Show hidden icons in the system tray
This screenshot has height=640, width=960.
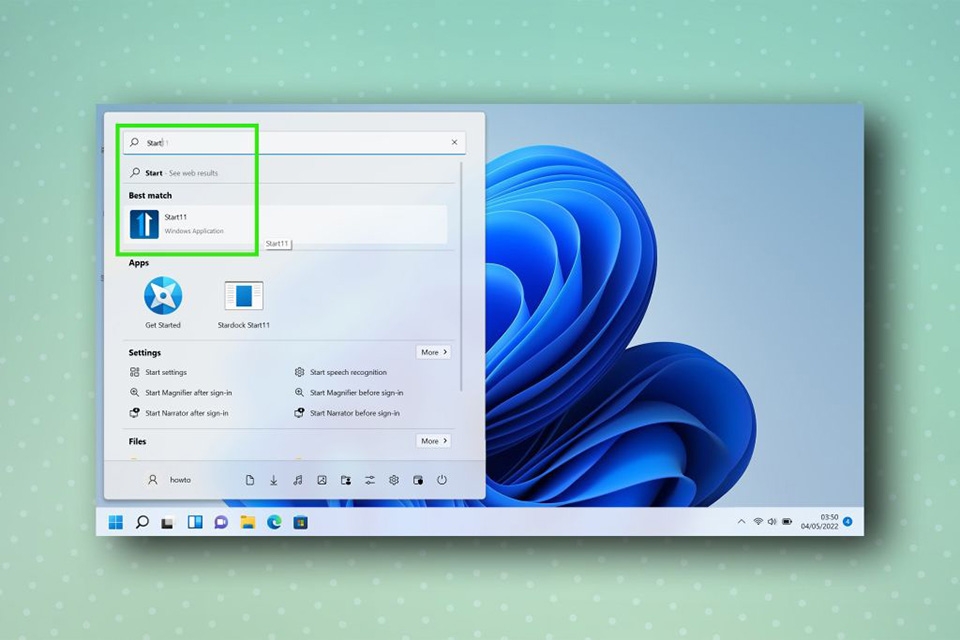741,521
